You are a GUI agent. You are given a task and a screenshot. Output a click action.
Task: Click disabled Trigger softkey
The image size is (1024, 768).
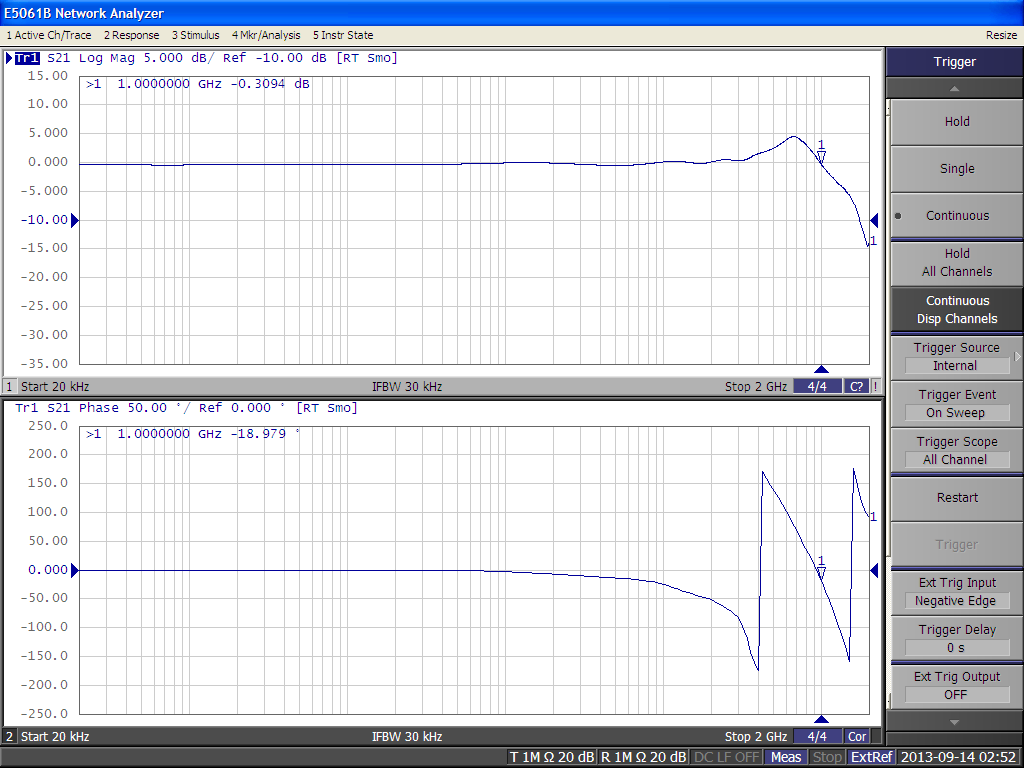(x=957, y=545)
